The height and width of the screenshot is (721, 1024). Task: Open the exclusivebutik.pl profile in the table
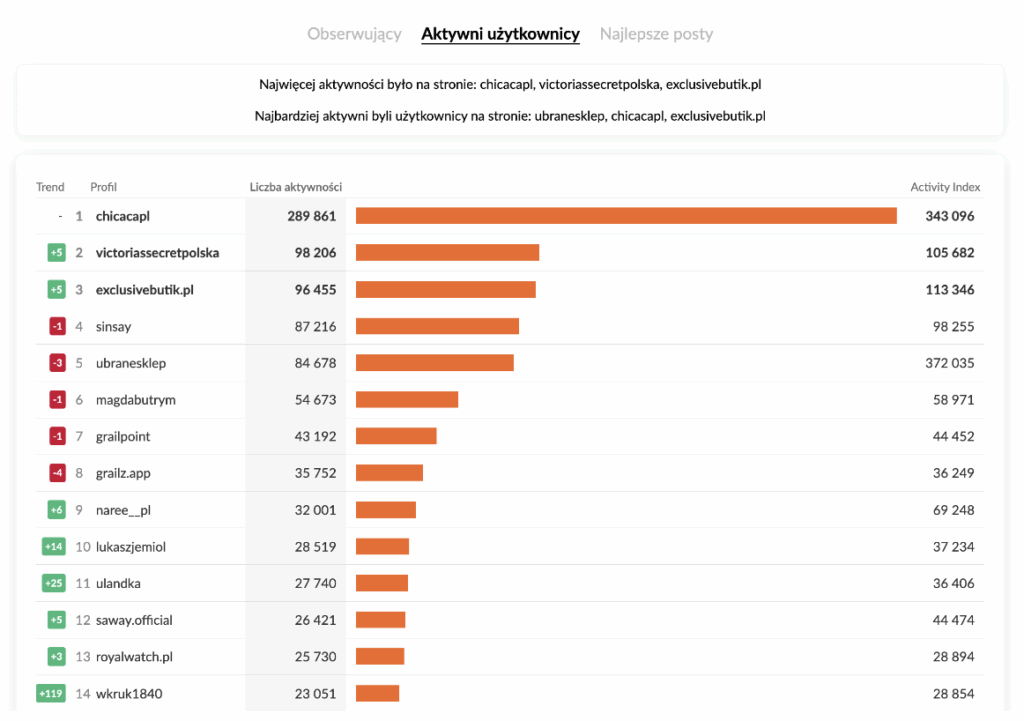(147, 290)
